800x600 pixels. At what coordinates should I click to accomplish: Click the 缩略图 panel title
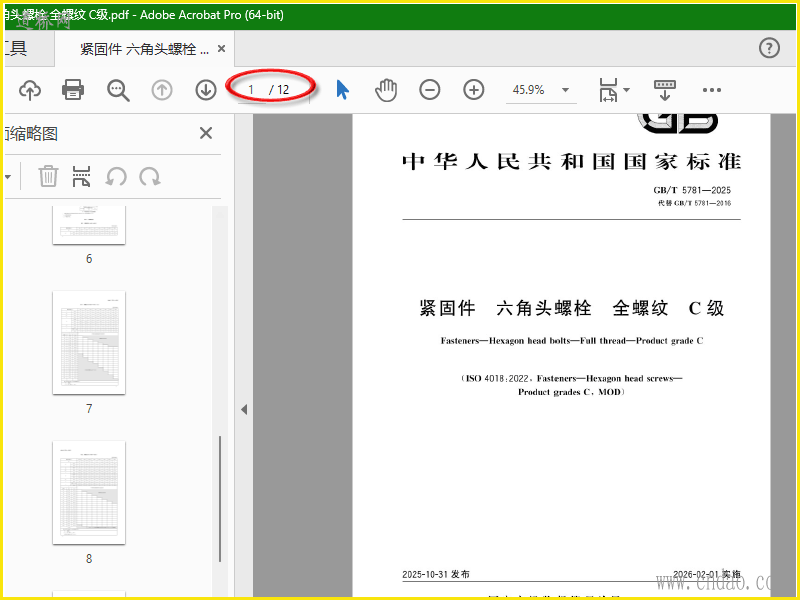[33, 134]
